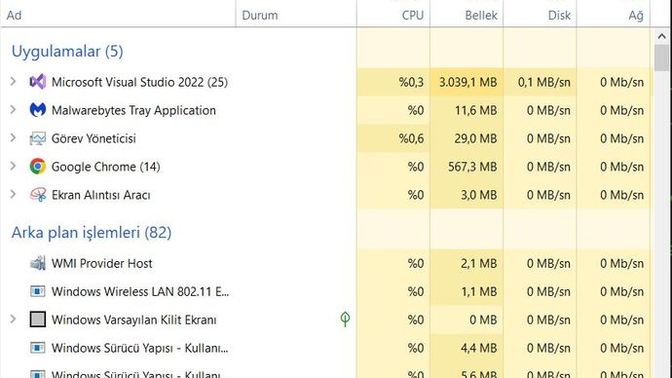The height and width of the screenshot is (378, 672).
Task: Select Görev Yöneticisi row name
Action: click(x=94, y=138)
